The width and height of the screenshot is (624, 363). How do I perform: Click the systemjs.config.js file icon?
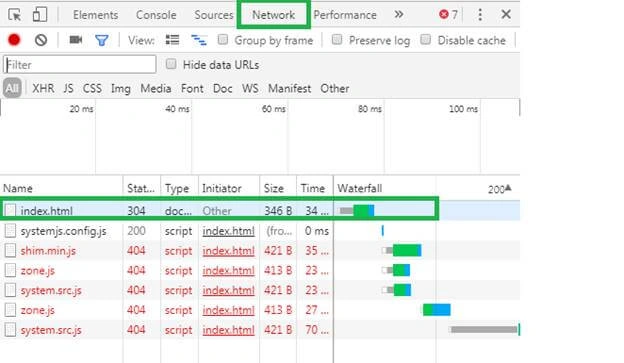click(10, 230)
